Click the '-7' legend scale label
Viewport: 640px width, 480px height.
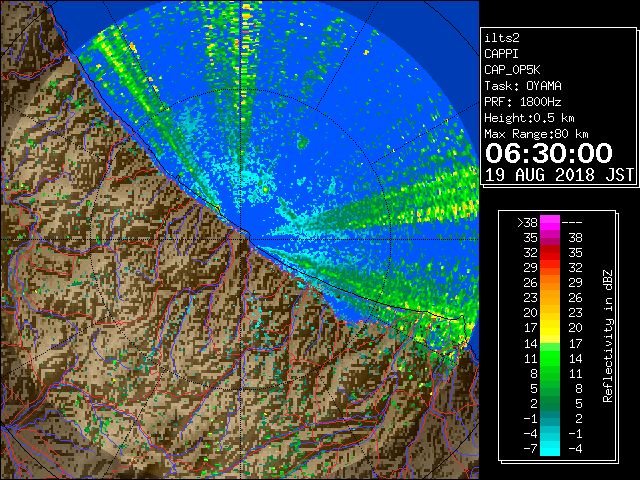click(x=530, y=449)
